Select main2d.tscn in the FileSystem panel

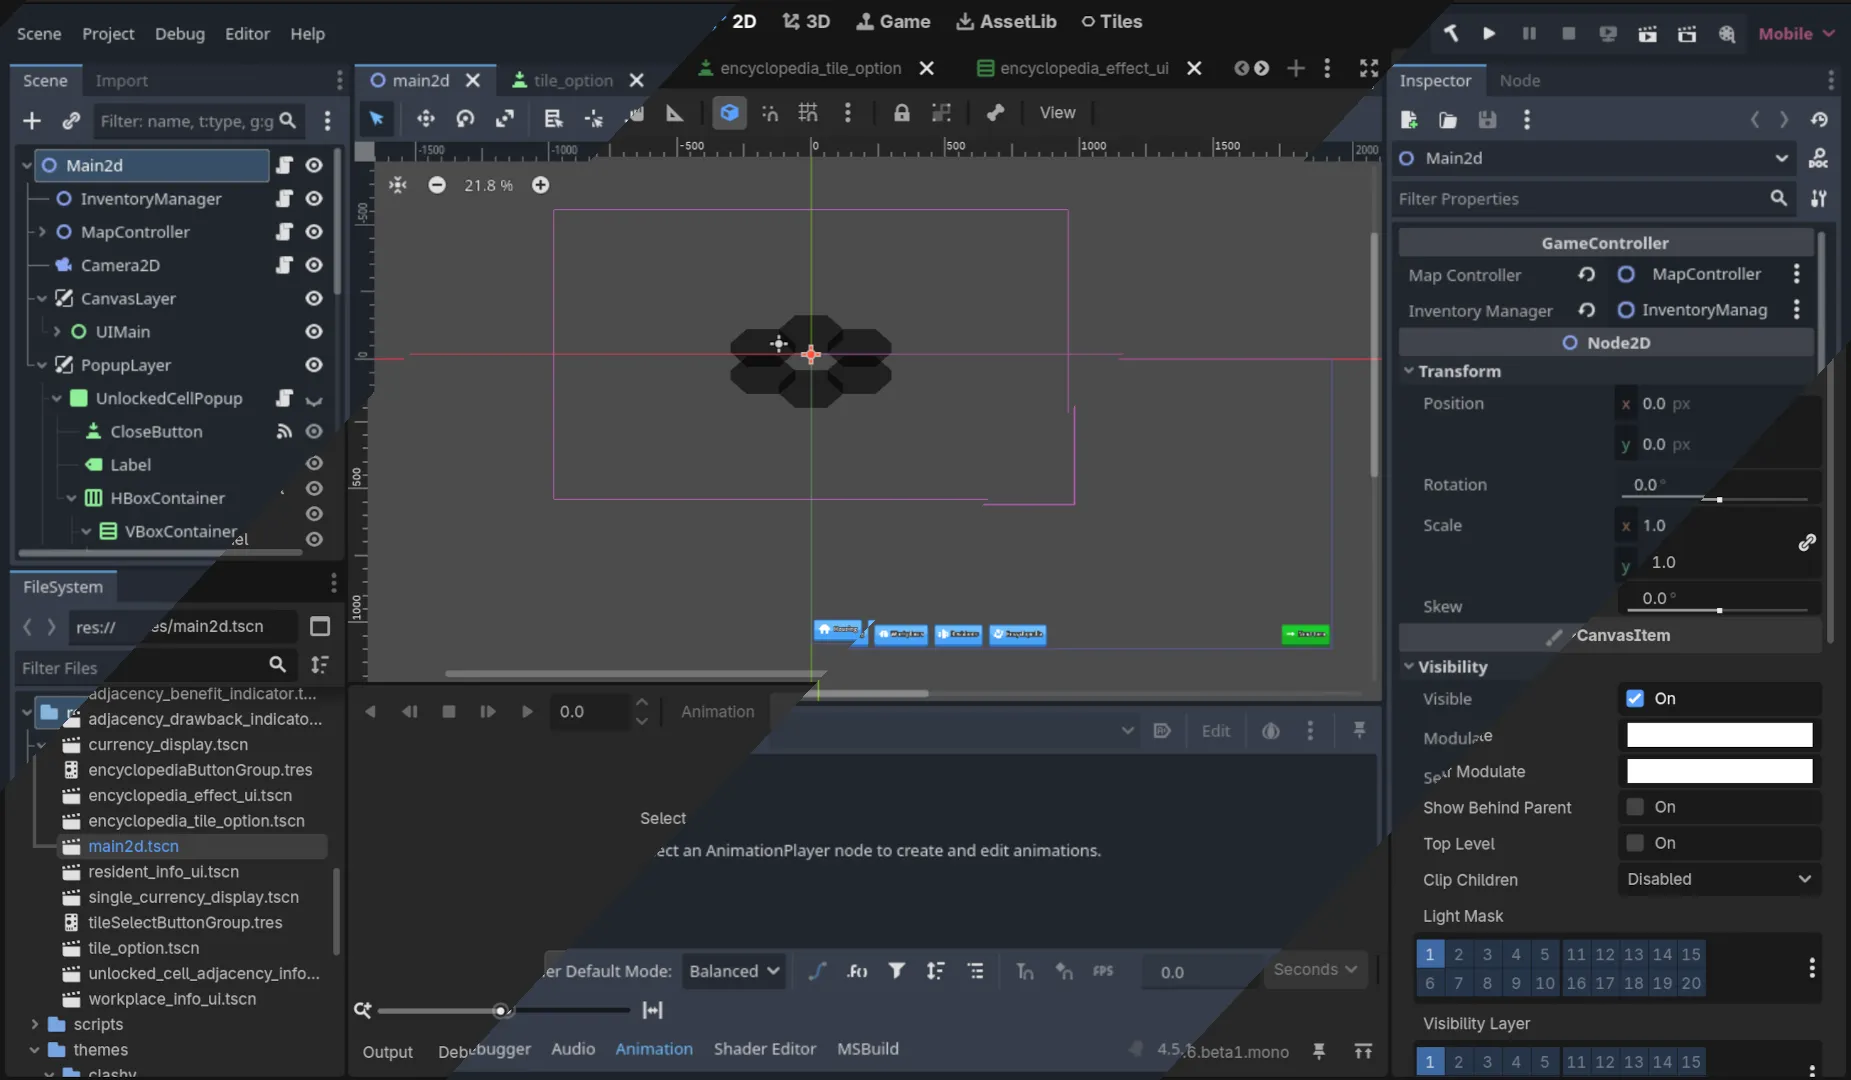click(133, 845)
